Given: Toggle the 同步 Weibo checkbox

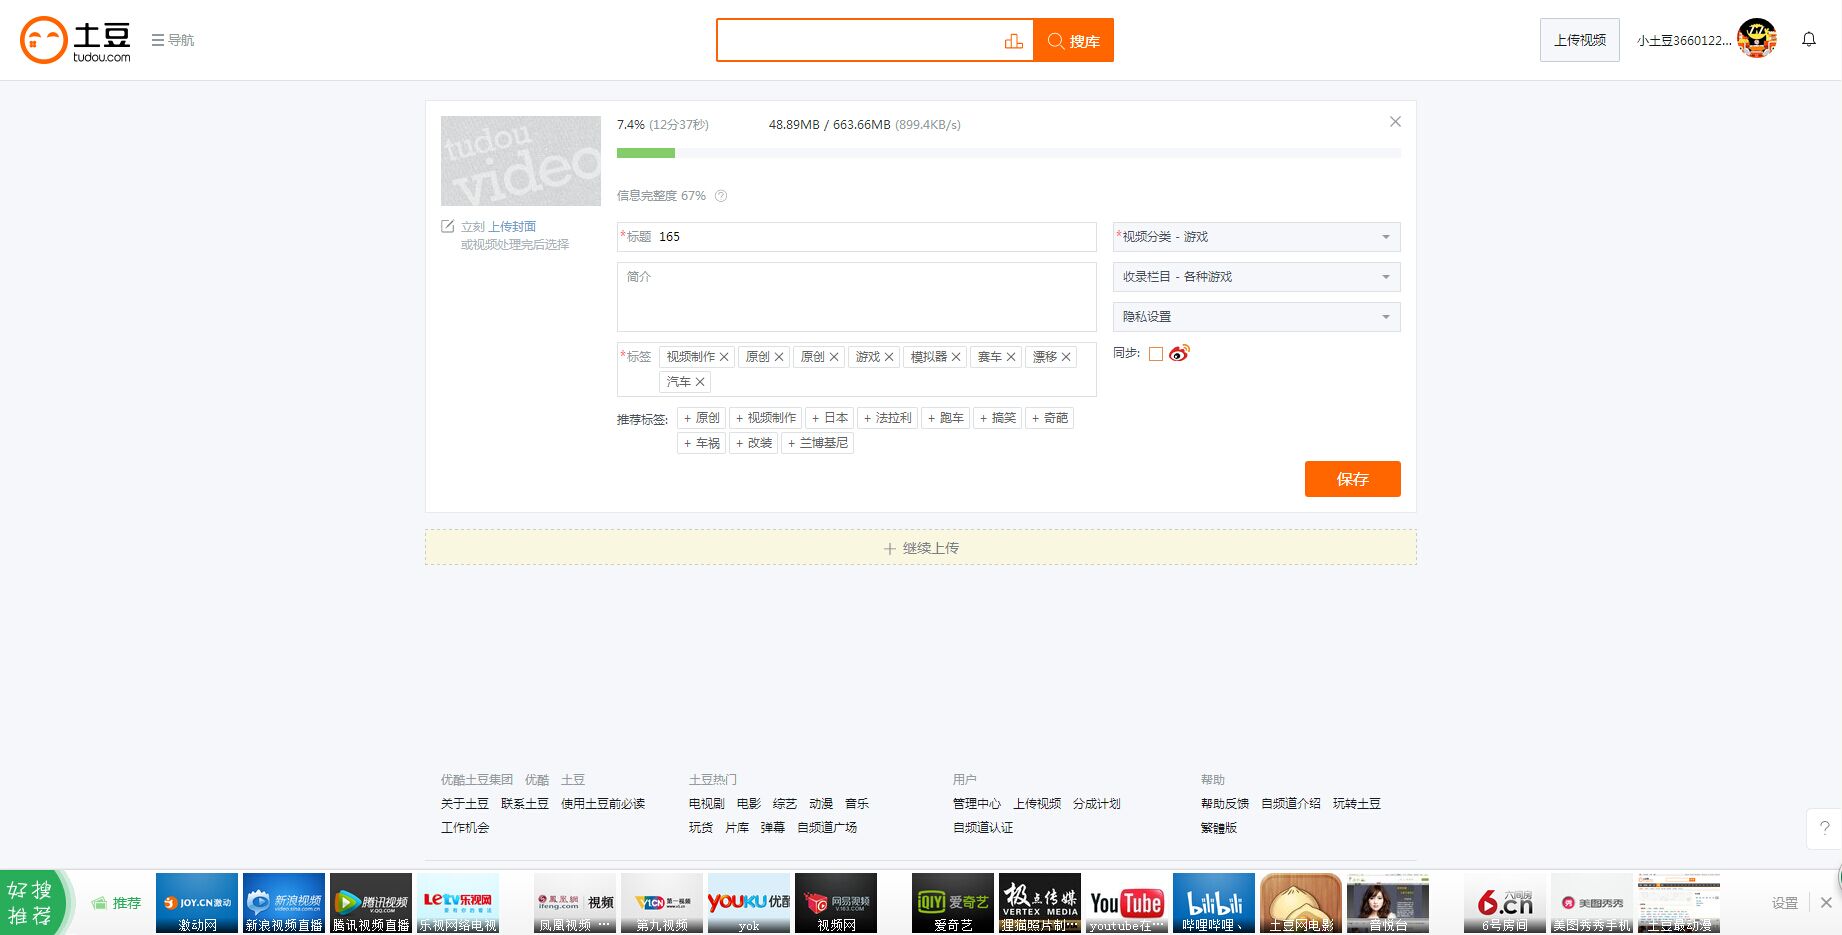Looking at the screenshot, I should 1156,354.
